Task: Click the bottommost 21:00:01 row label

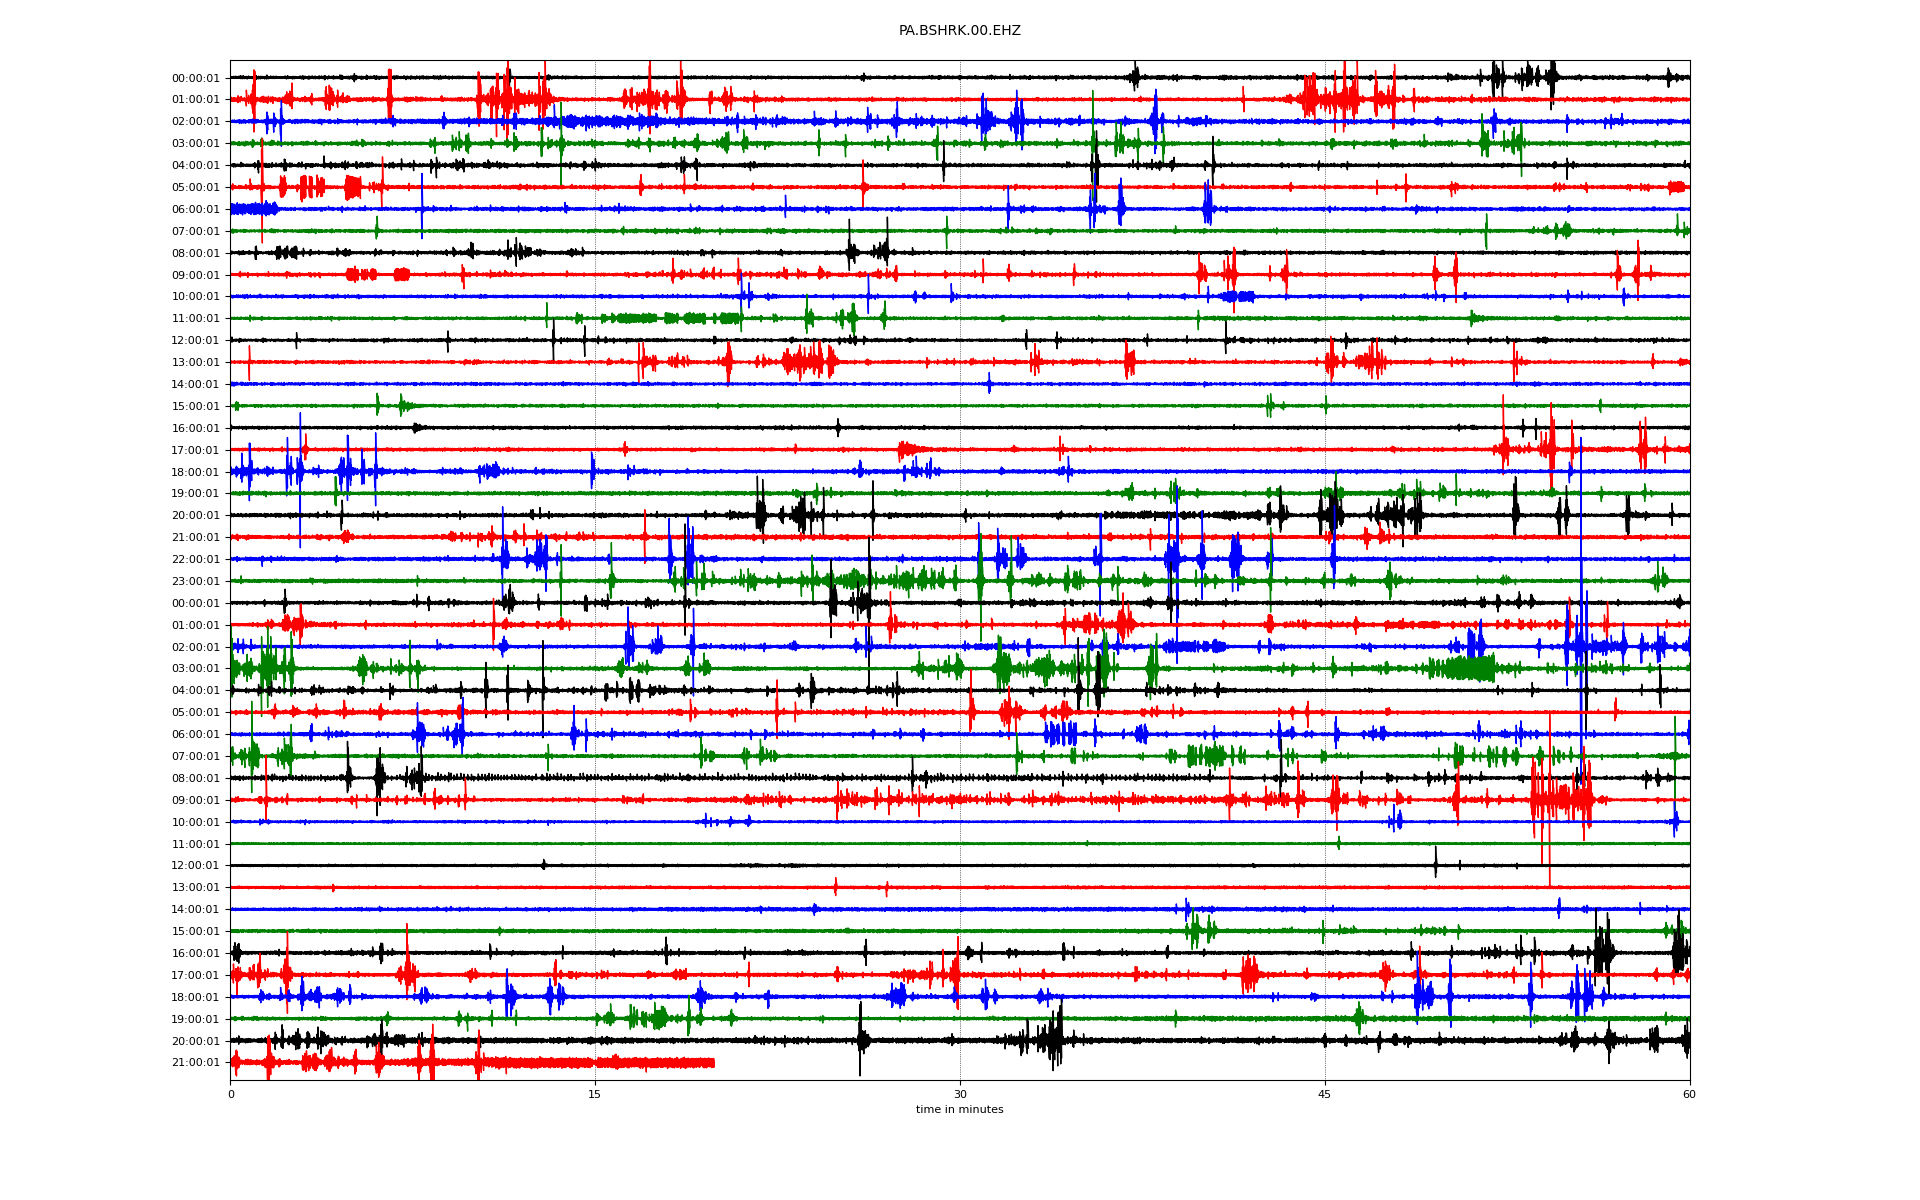Action: click(195, 1063)
